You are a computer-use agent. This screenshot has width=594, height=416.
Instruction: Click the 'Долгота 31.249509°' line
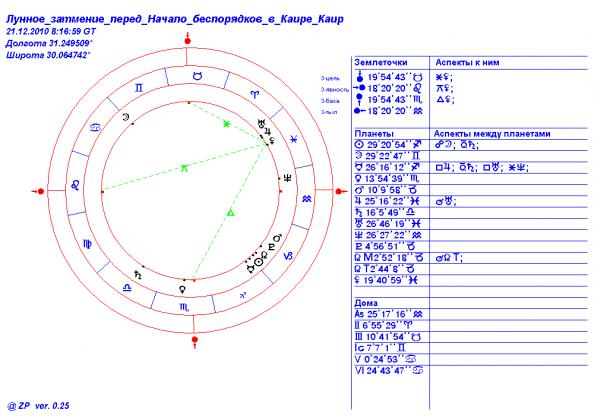click(49, 43)
